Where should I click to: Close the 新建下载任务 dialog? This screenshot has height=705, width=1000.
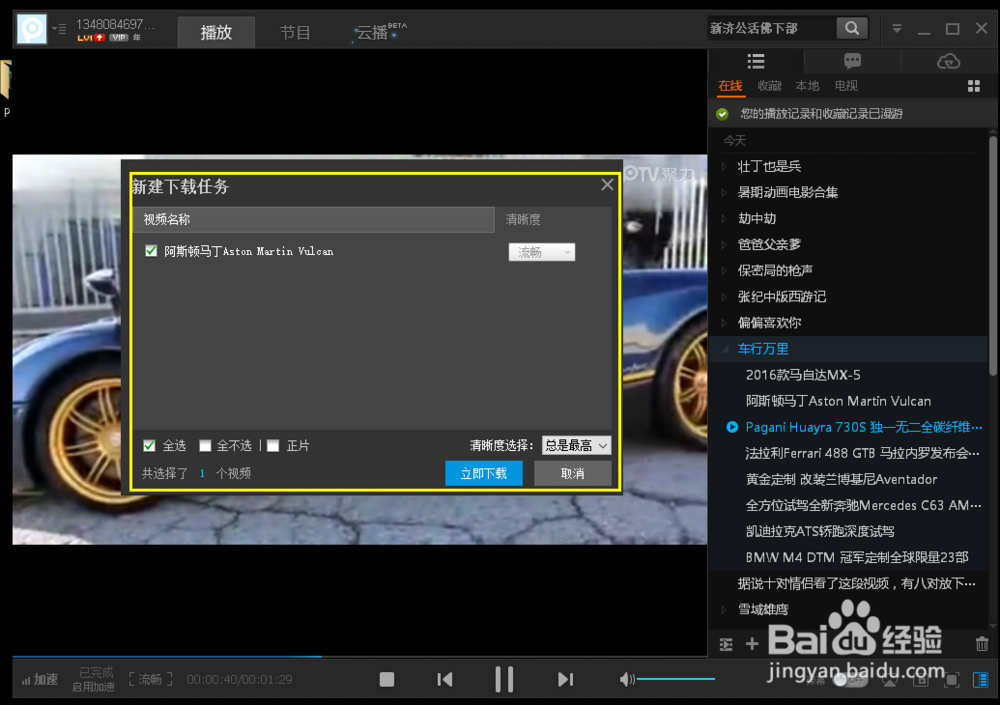(607, 184)
